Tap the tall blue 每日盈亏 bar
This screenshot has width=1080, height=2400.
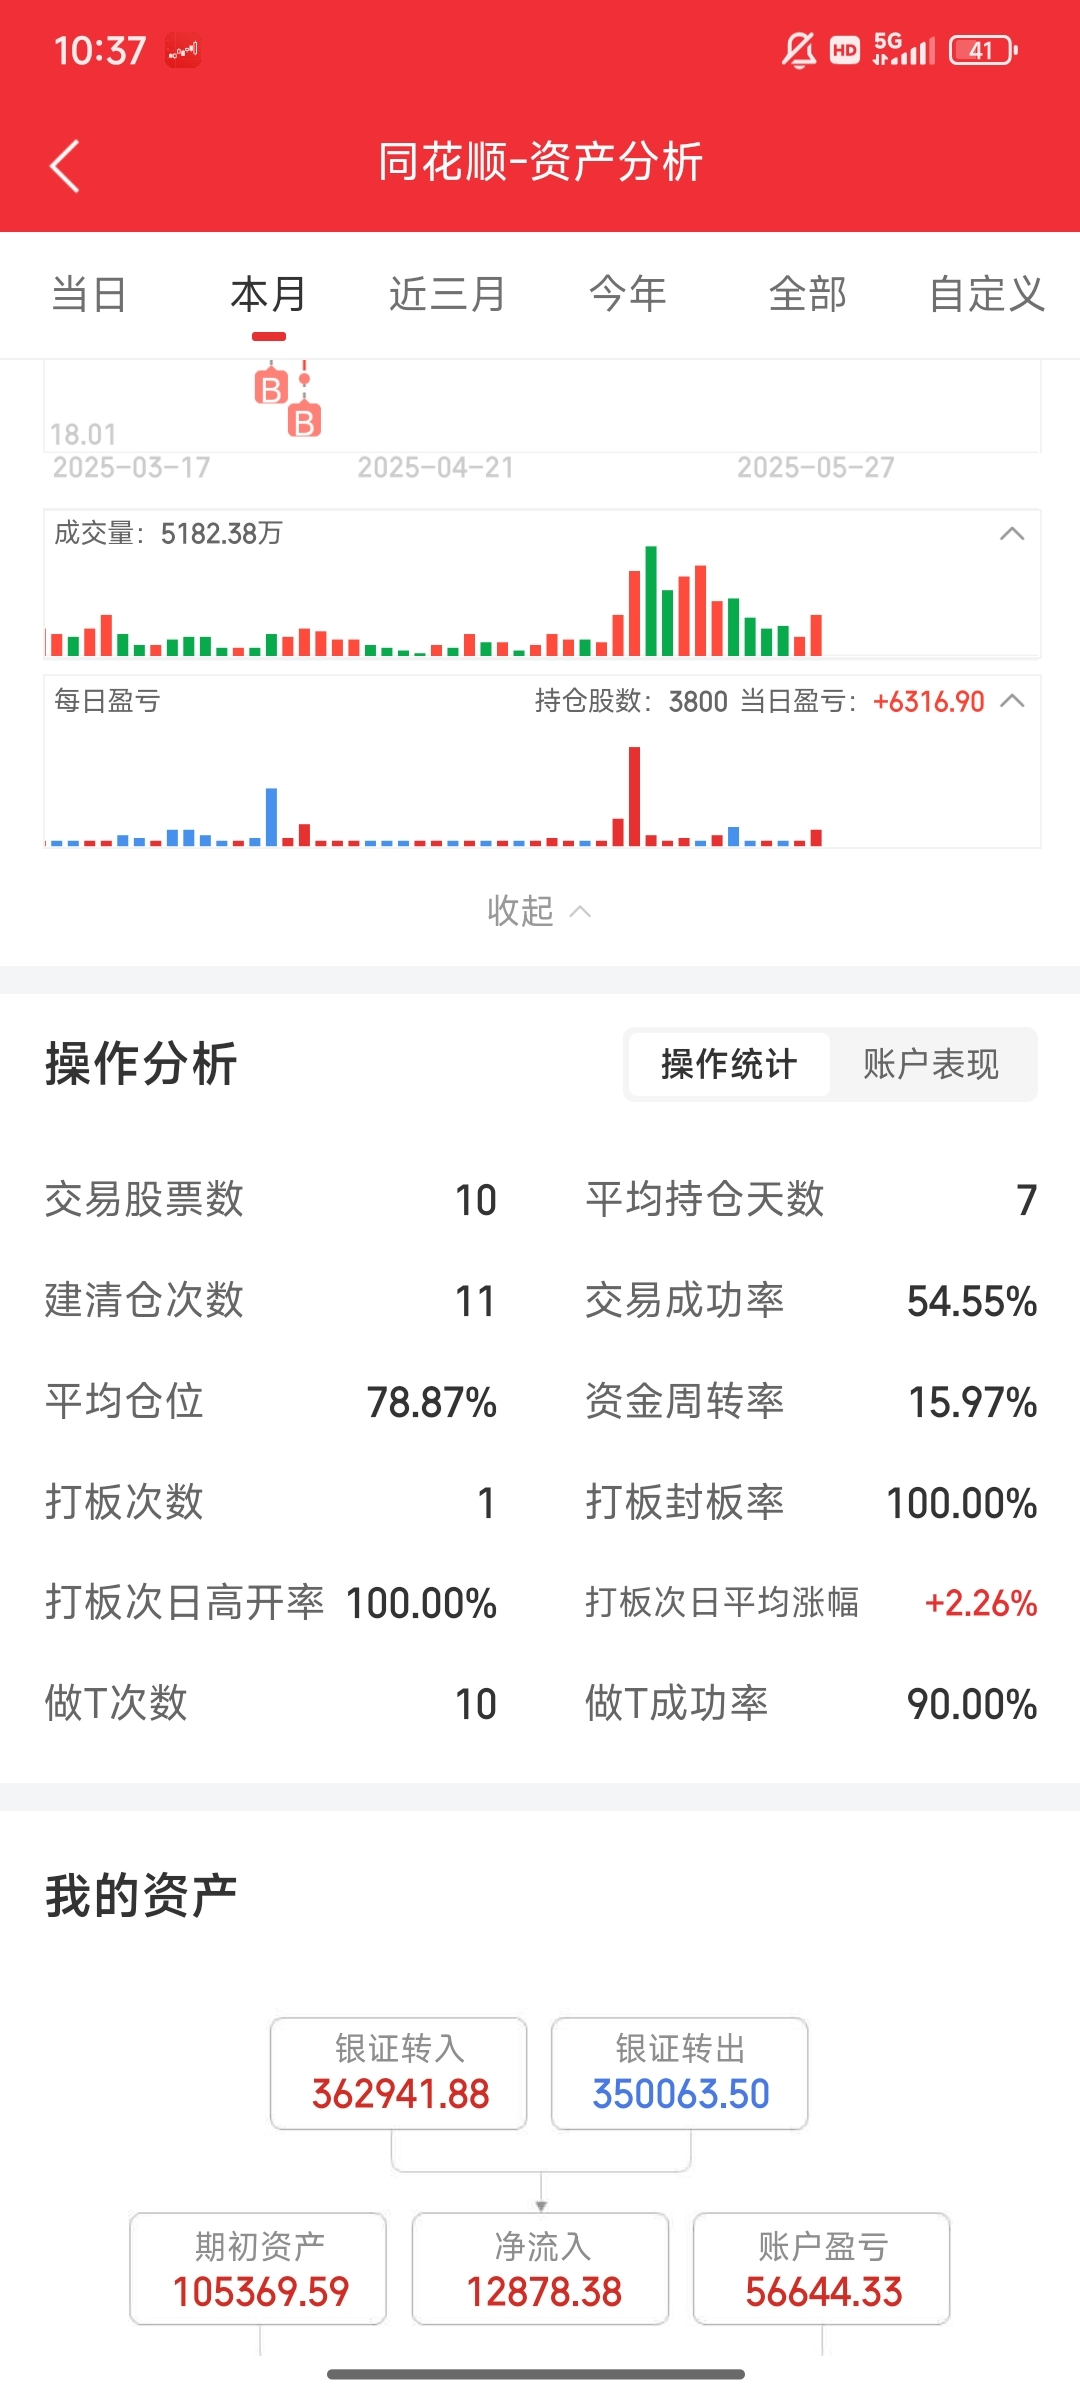(271, 817)
